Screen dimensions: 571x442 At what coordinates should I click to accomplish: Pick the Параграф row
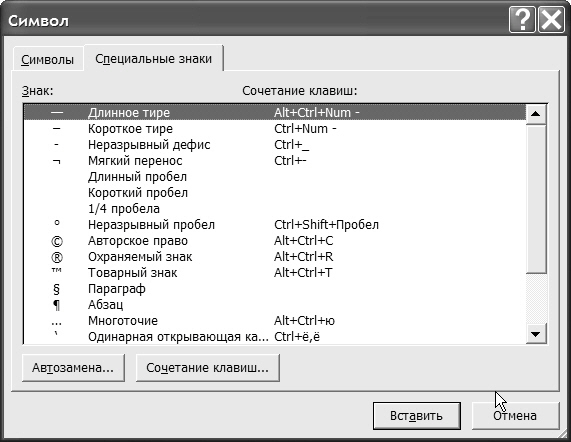[275, 289]
